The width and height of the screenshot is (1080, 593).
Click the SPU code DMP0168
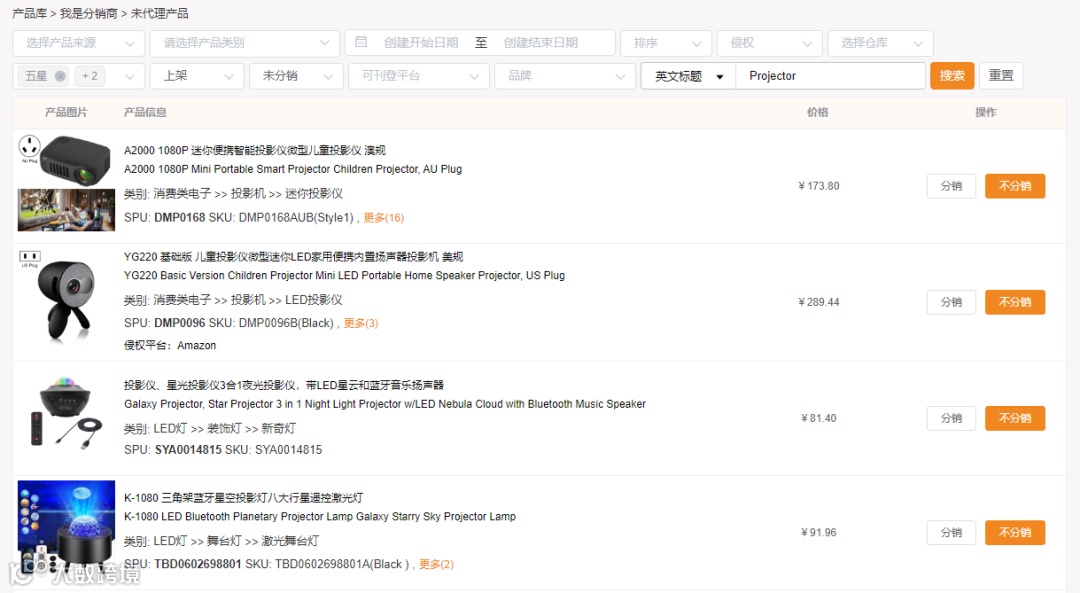click(x=180, y=218)
